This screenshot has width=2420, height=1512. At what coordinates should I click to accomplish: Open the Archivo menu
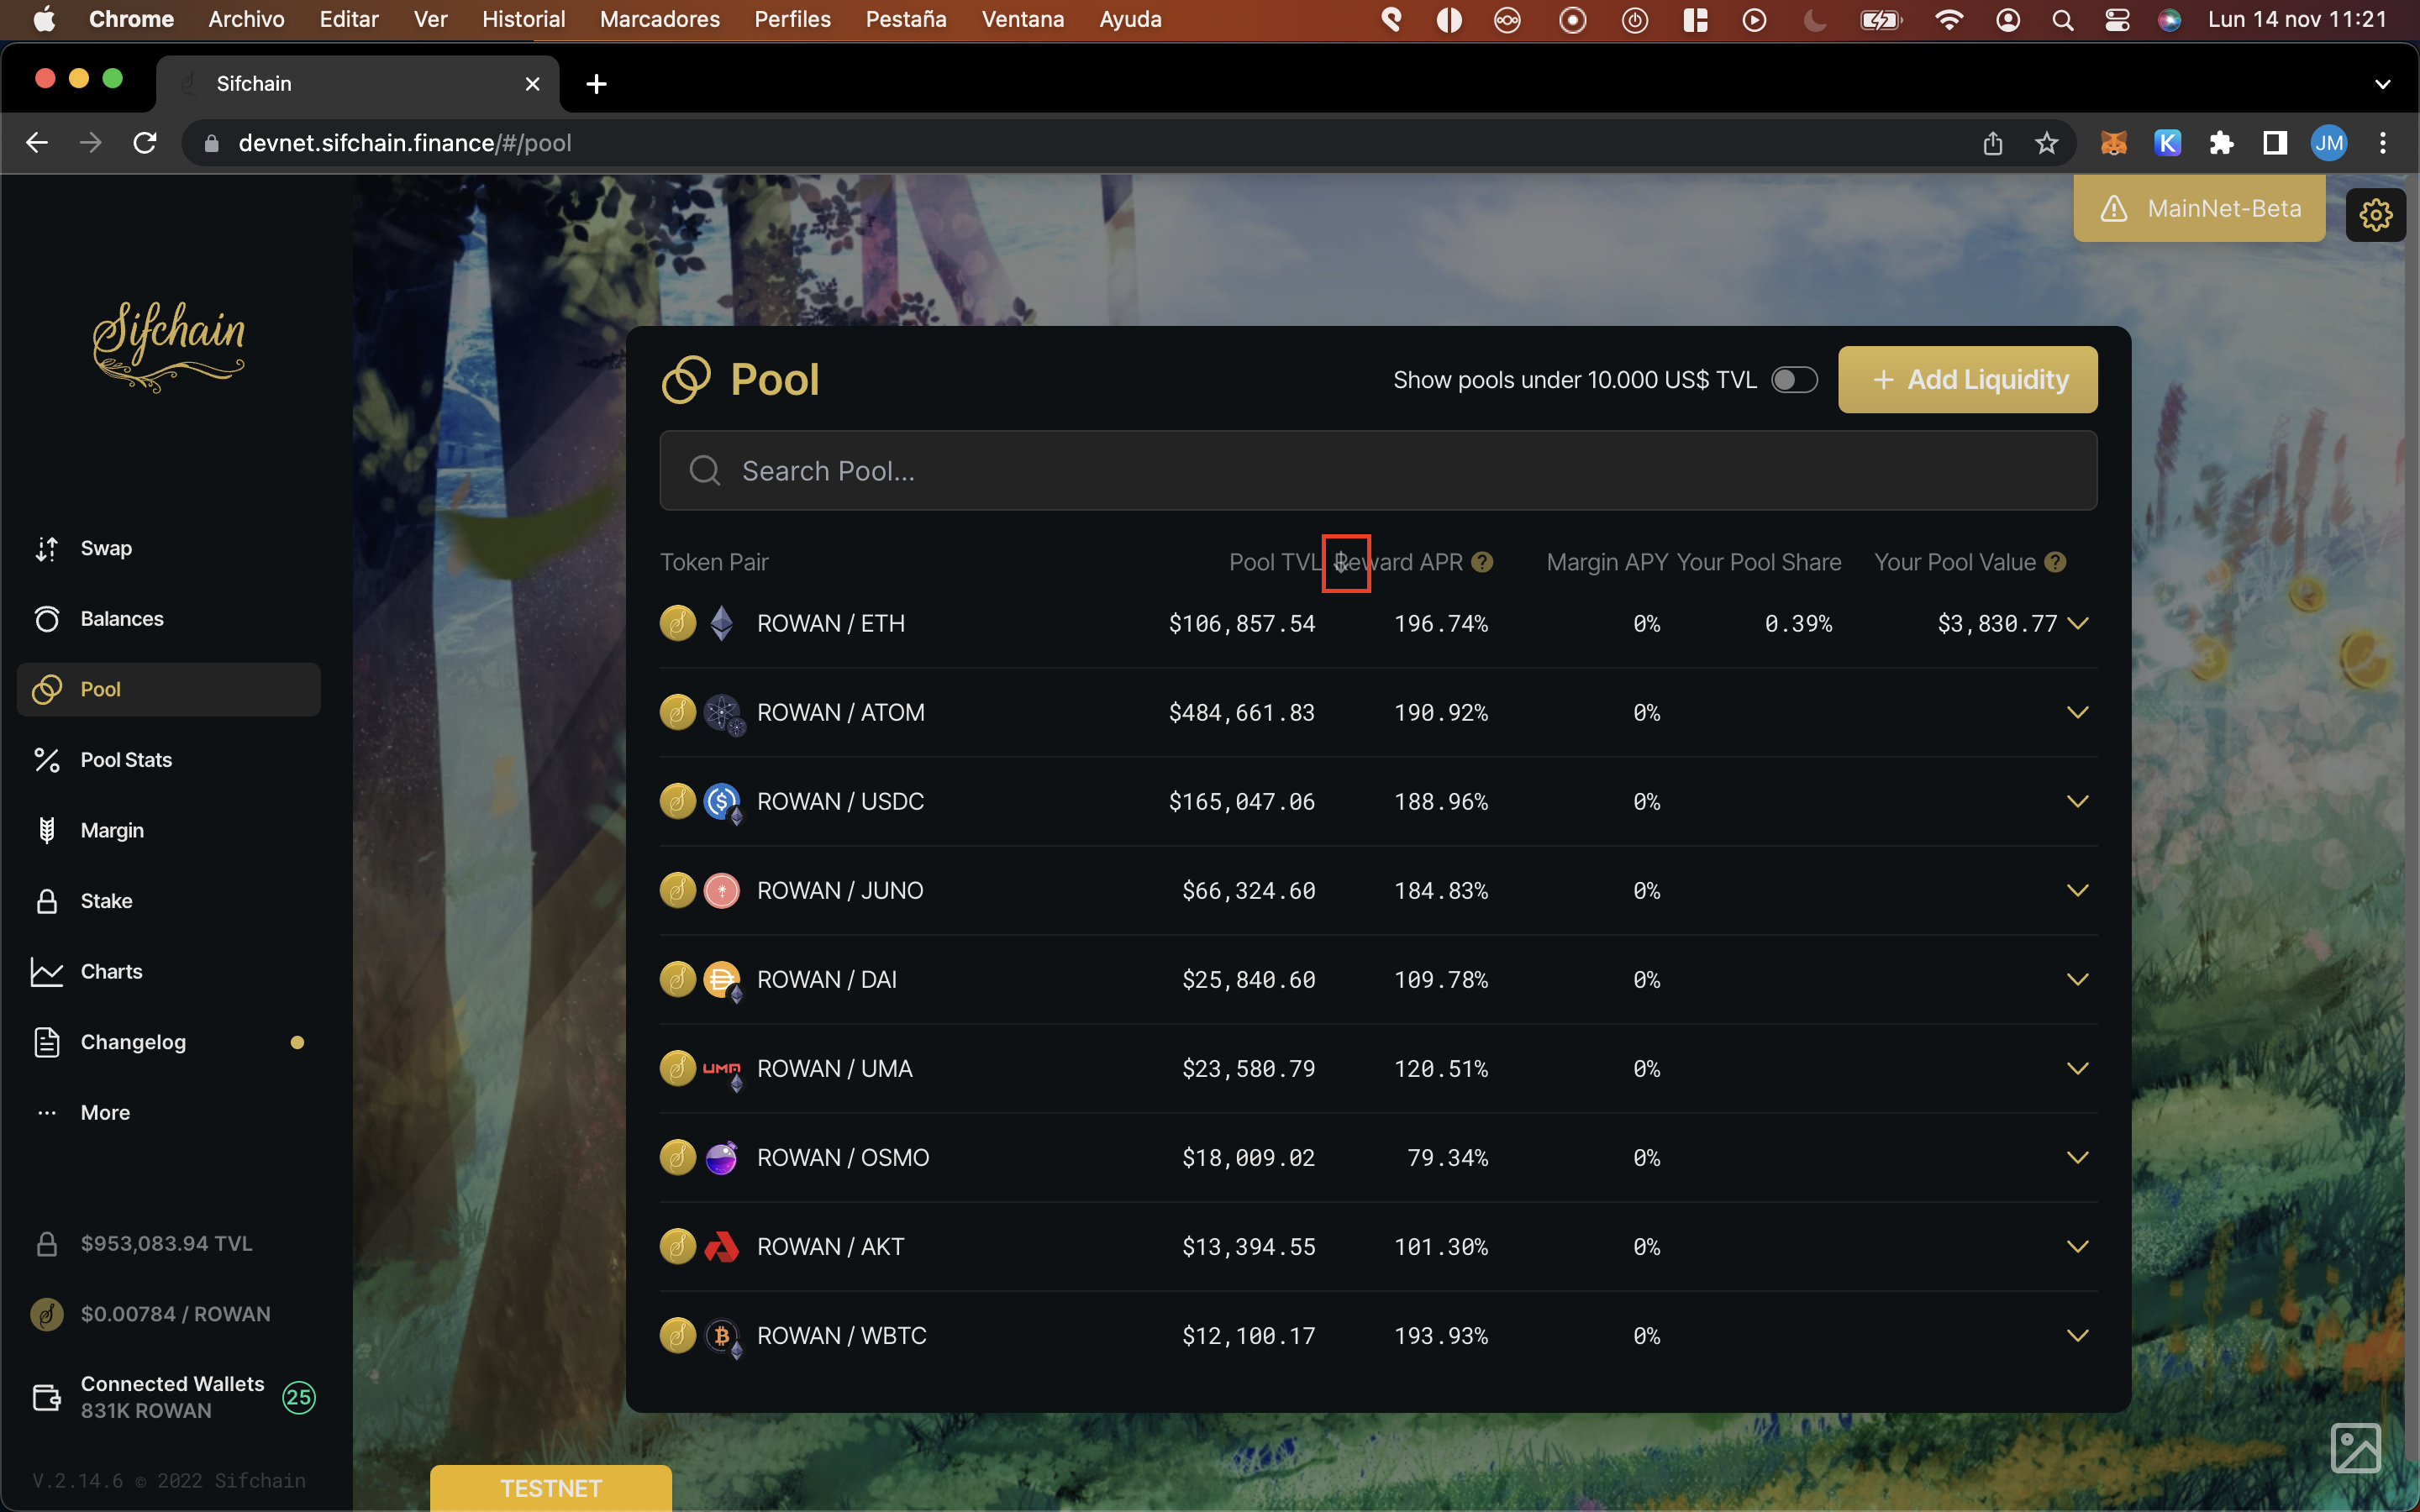(x=246, y=20)
